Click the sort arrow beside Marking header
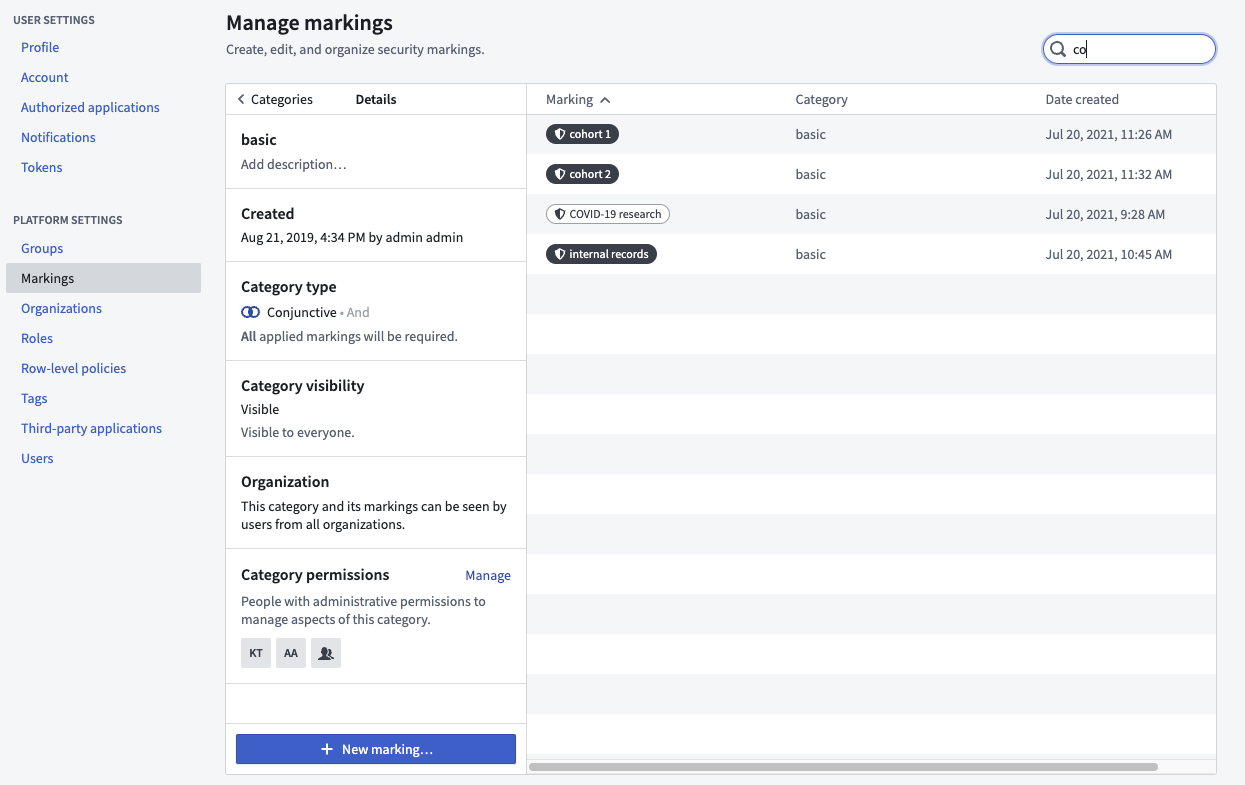This screenshot has height=785, width=1245. point(605,100)
